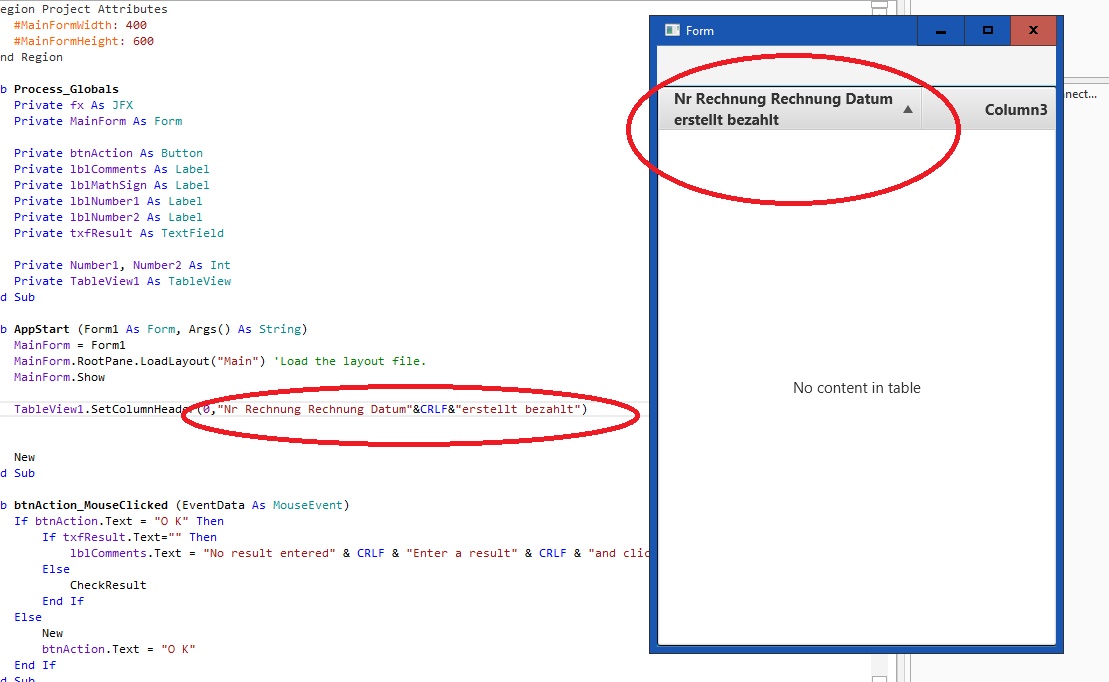This screenshot has height=682, width=1109.
Task: Click the 'Private fx As JFX' line
Action: (74, 105)
